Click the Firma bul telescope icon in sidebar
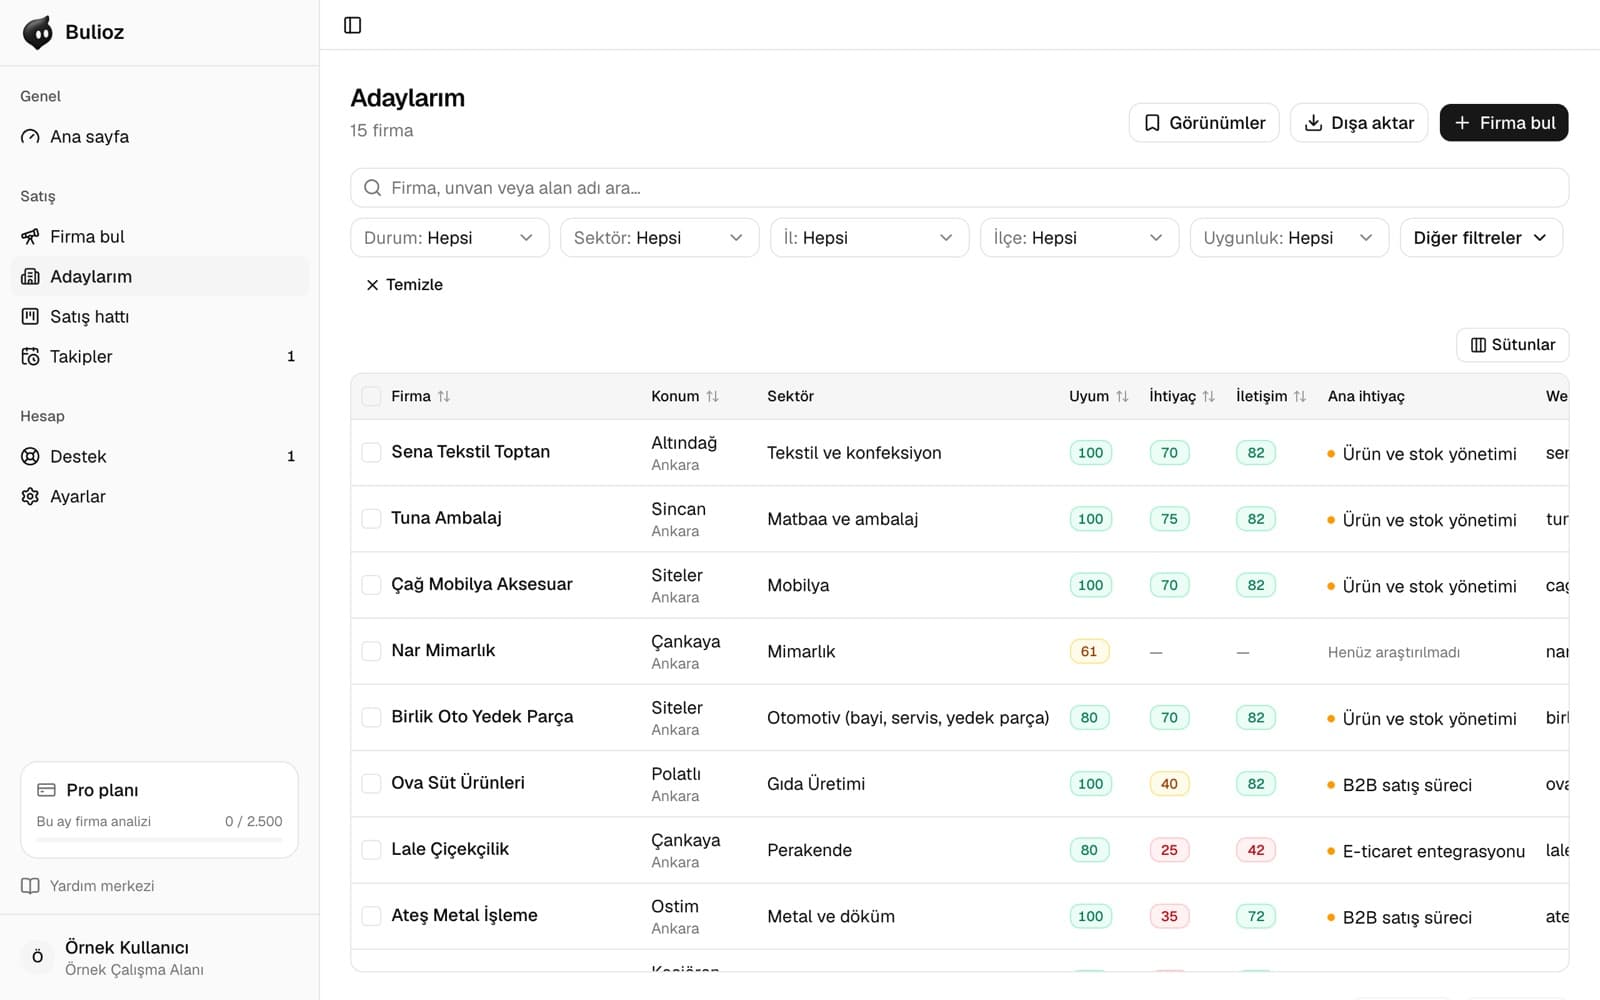This screenshot has height=1000, width=1600. (x=31, y=237)
